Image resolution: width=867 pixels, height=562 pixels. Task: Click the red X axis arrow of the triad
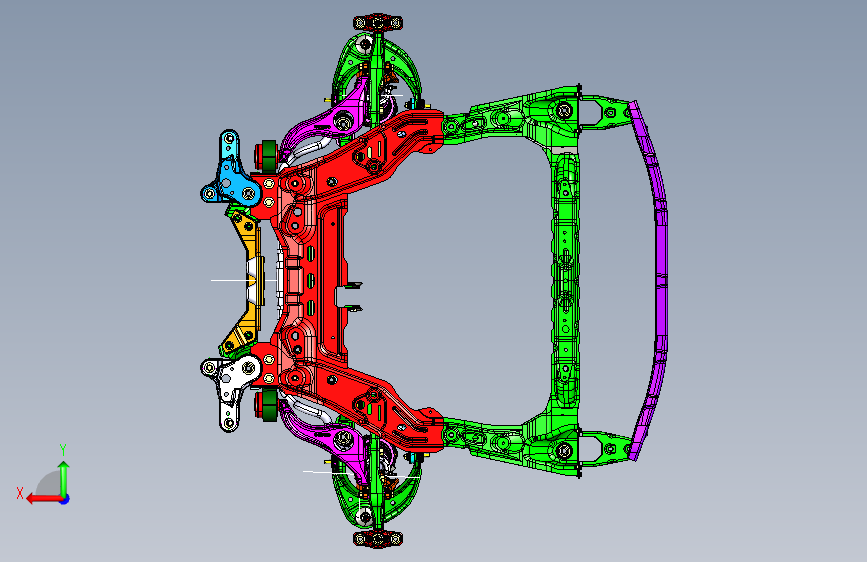(44, 499)
